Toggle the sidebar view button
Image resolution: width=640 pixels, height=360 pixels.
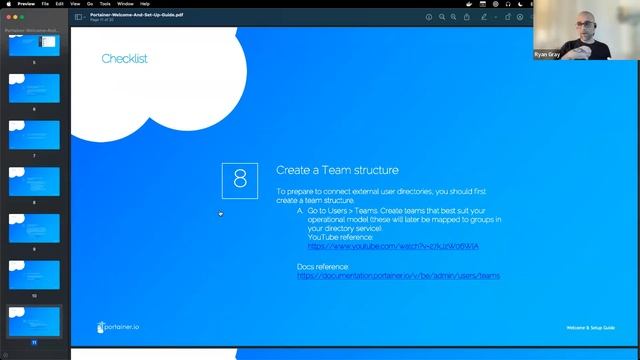point(78,17)
